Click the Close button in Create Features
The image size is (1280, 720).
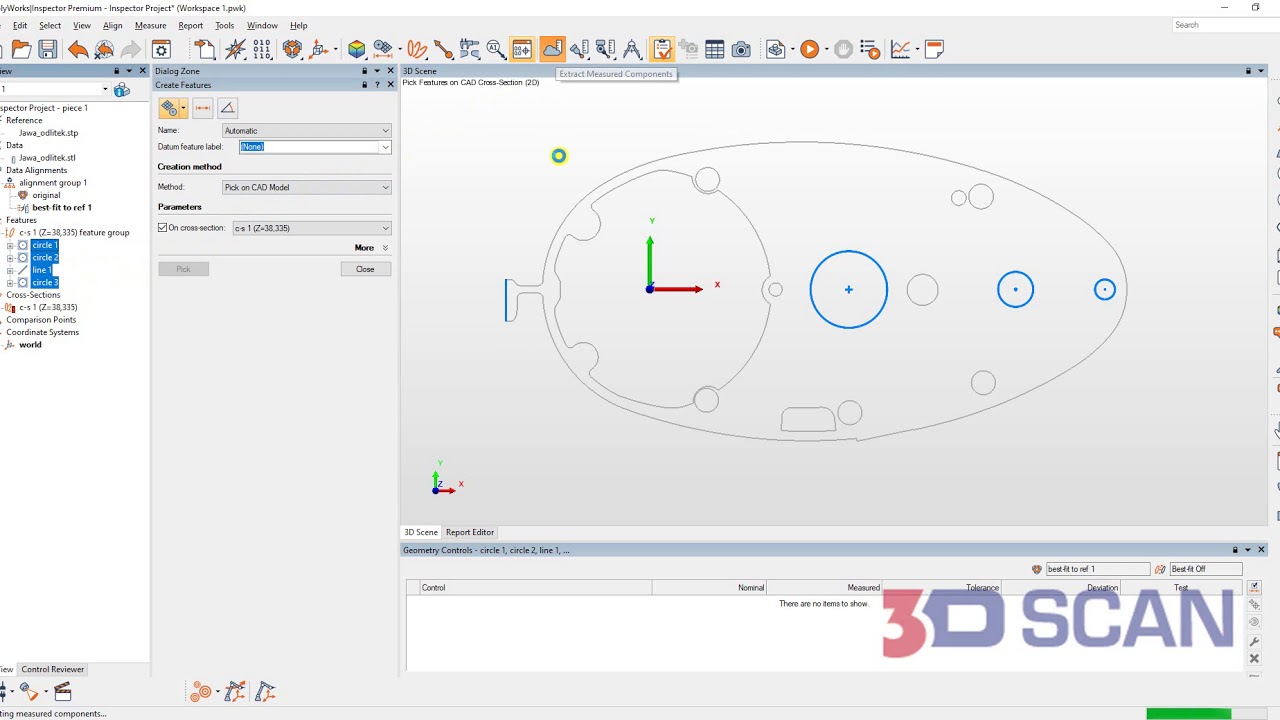coord(365,268)
